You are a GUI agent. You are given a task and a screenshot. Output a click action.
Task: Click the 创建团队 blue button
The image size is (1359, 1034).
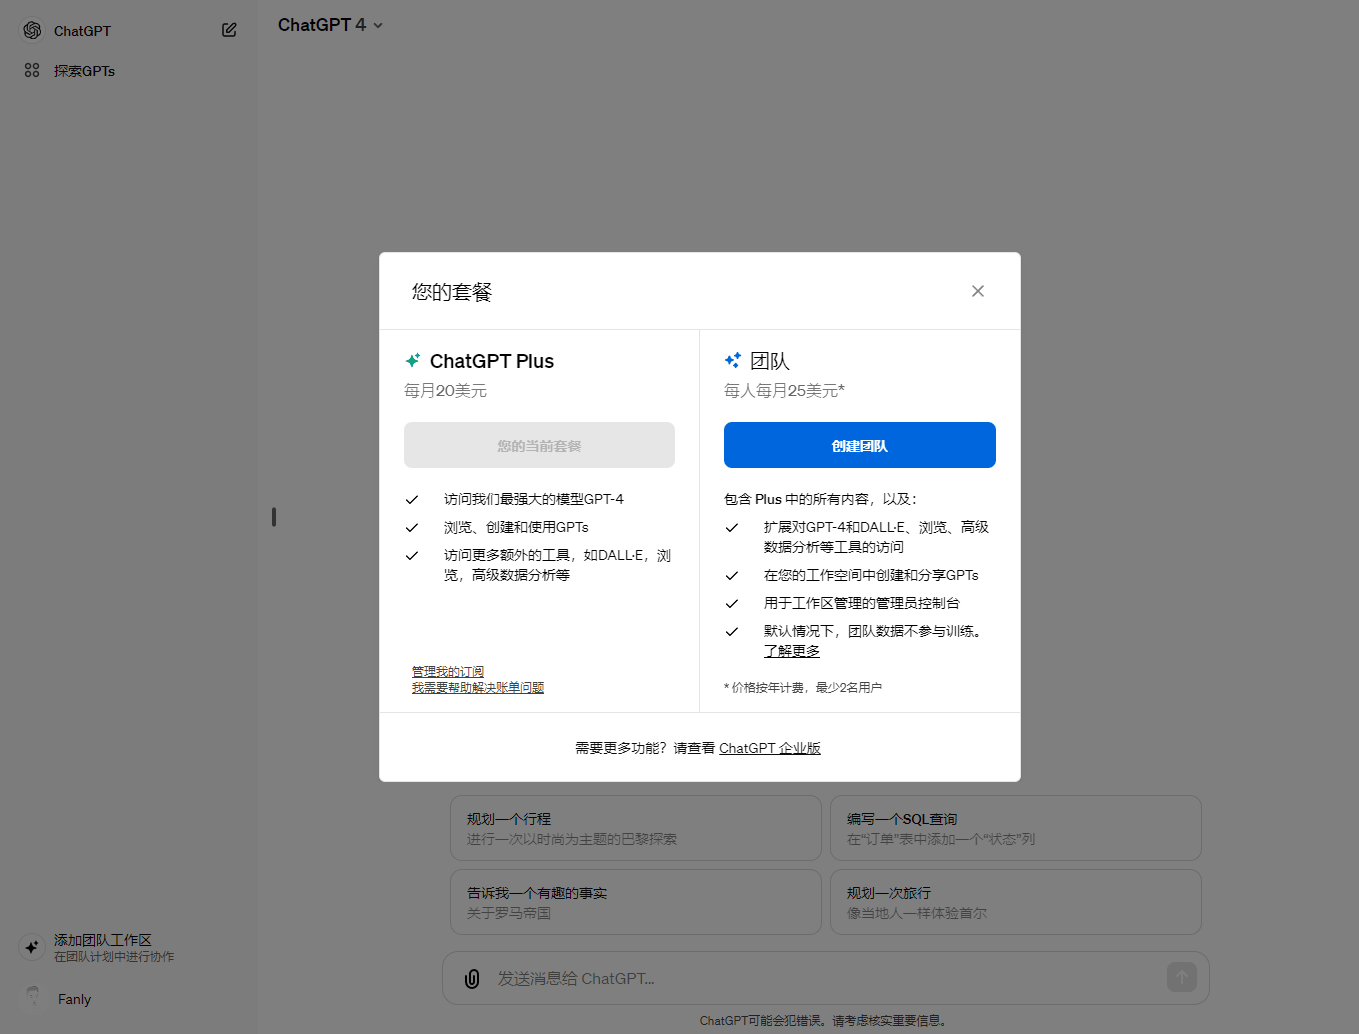point(859,444)
